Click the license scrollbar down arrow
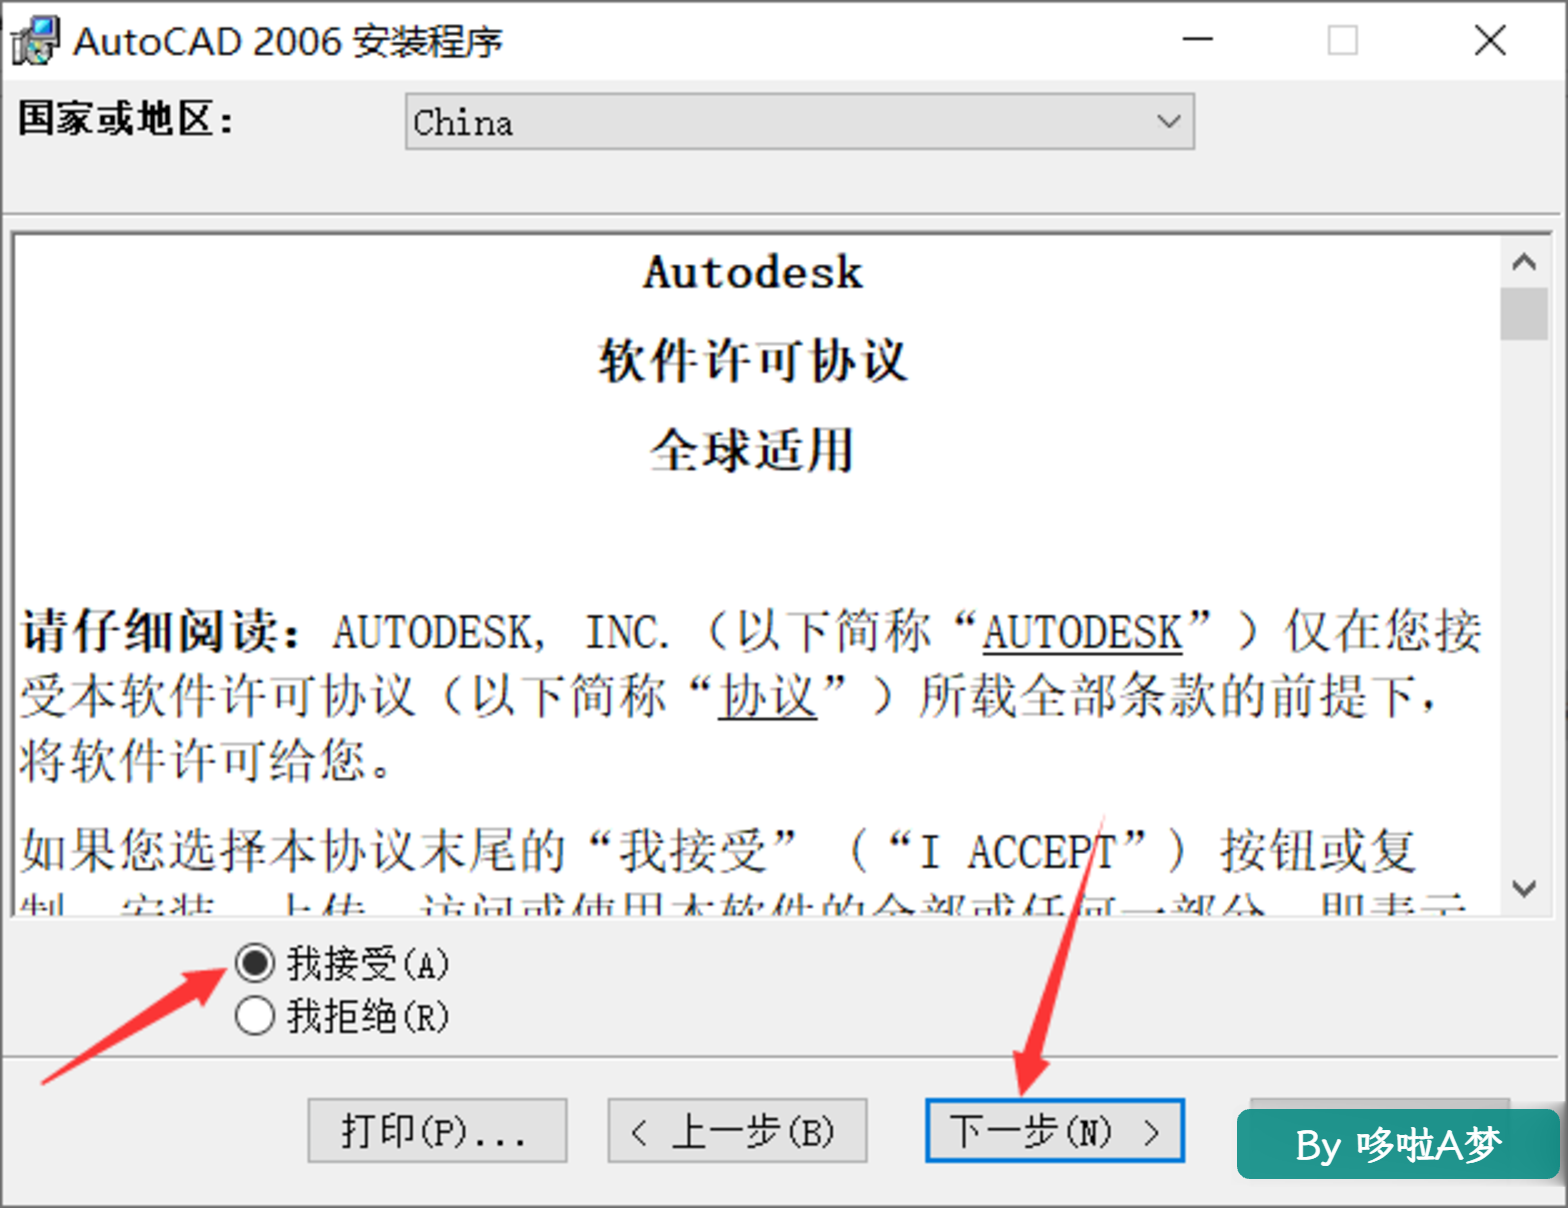The width and height of the screenshot is (1568, 1208). pyautogui.click(x=1524, y=888)
